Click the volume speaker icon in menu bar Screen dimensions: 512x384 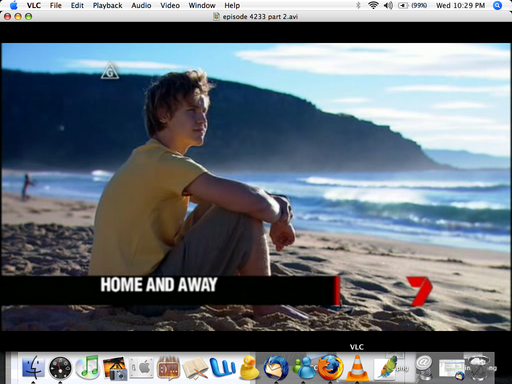click(388, 5)
